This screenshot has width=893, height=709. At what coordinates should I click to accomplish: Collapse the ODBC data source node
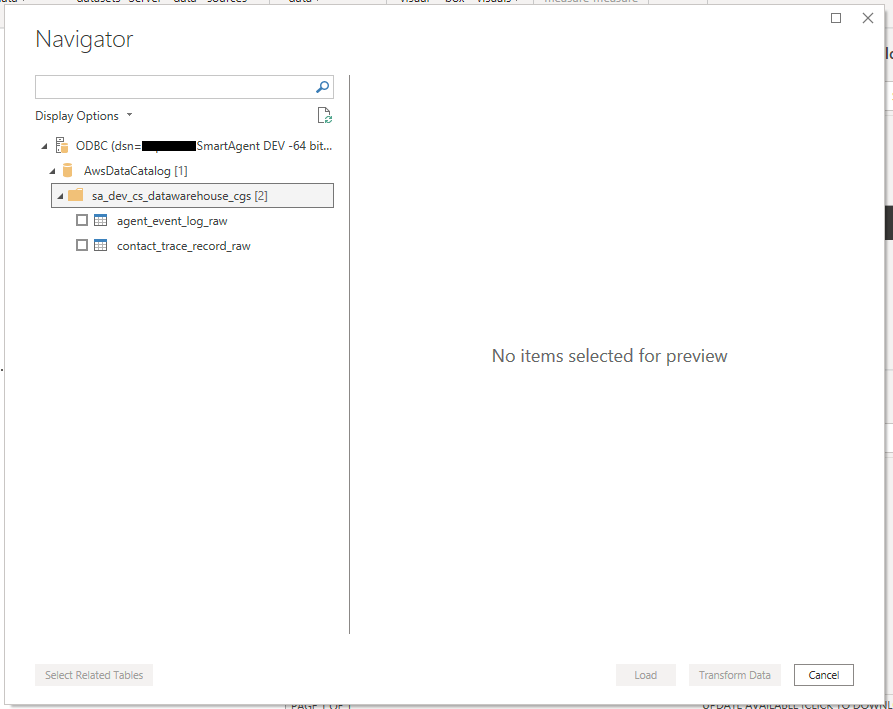click(x=44, y=146)
